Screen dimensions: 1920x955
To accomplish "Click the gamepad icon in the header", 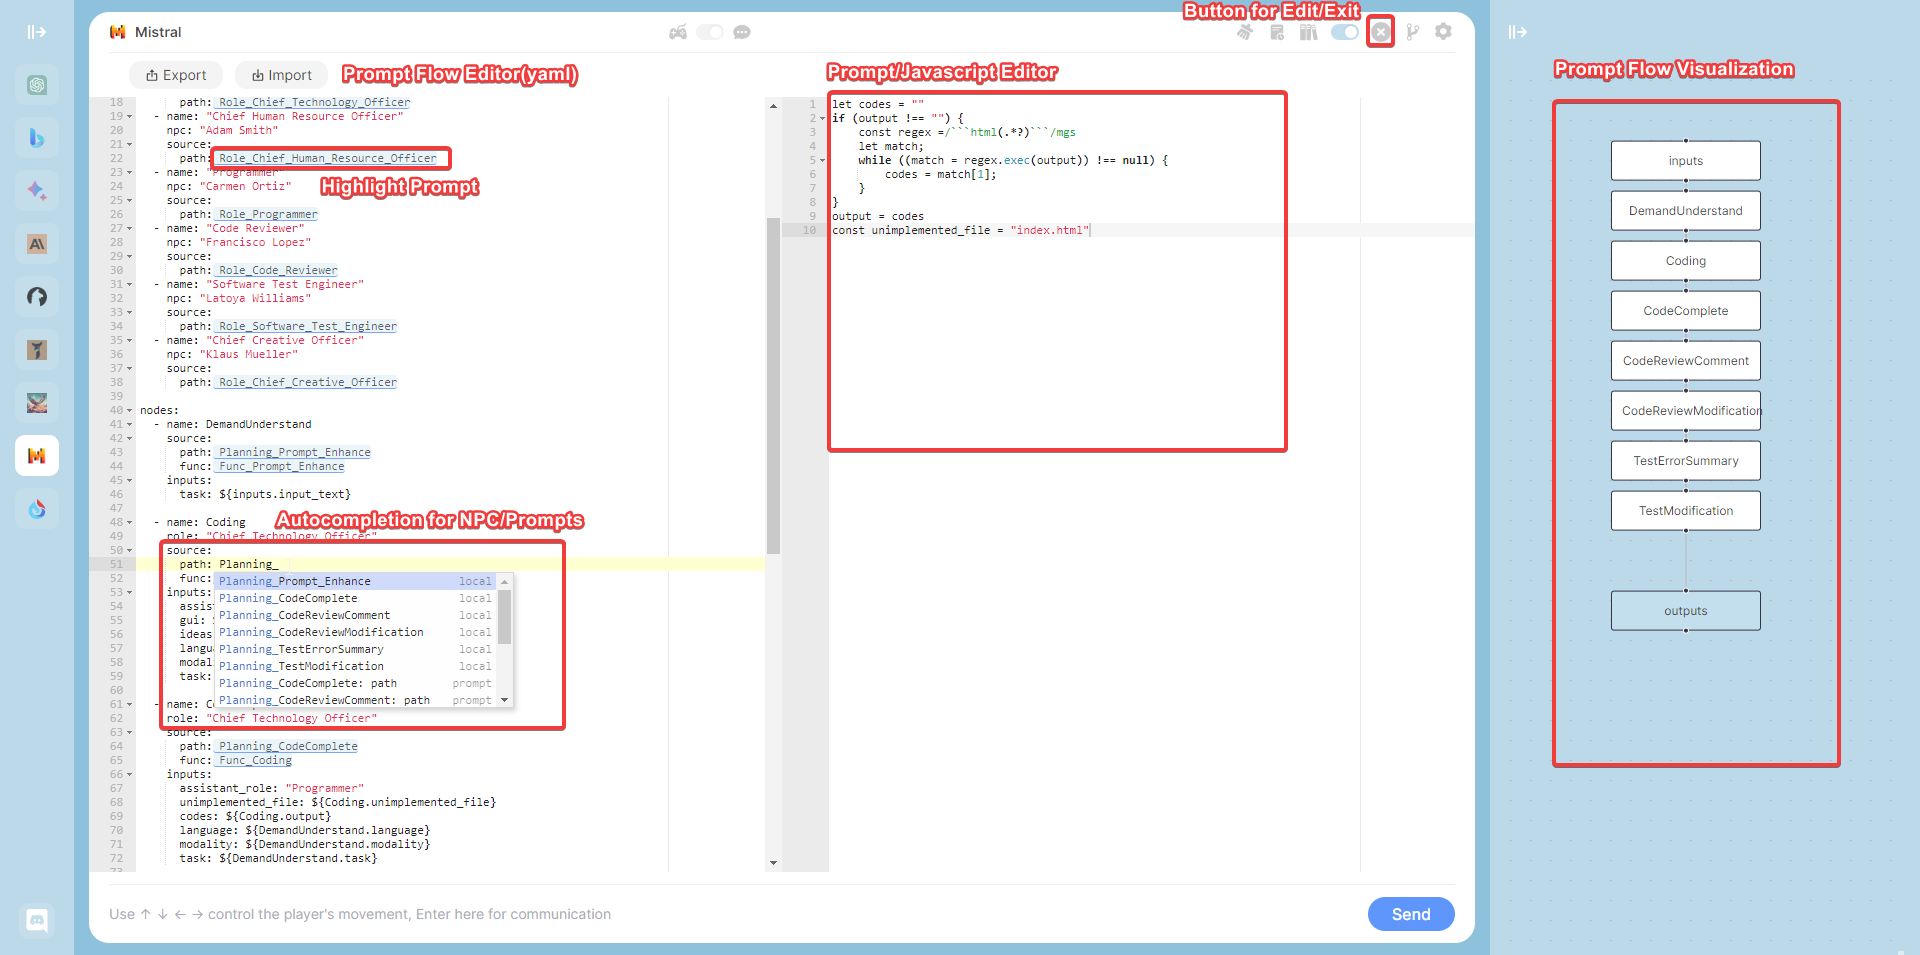I will [x=678, y=32].
